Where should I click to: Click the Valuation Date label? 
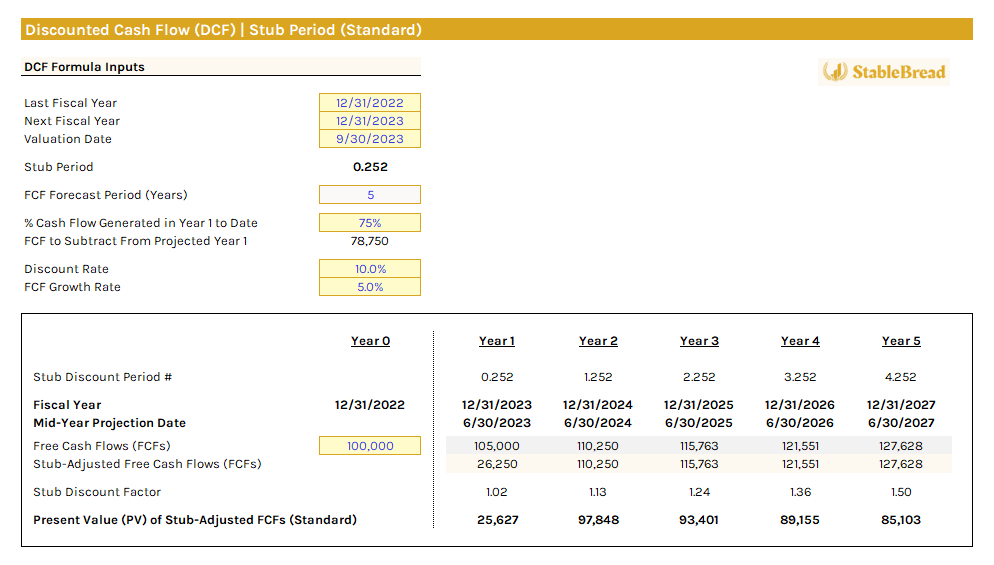tap(68, 139)
